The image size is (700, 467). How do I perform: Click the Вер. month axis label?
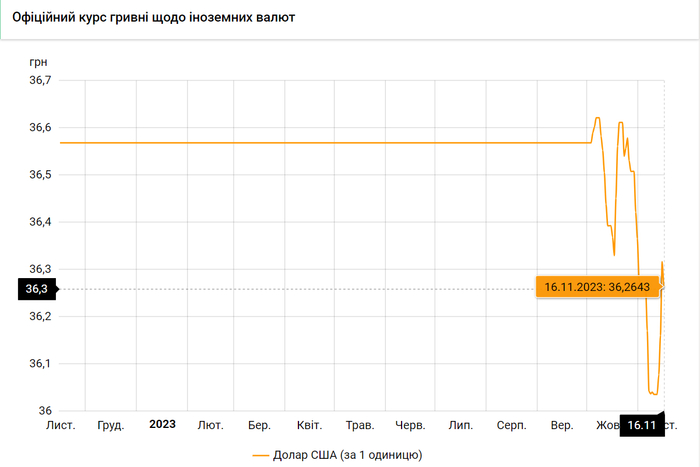pos(561,425)
